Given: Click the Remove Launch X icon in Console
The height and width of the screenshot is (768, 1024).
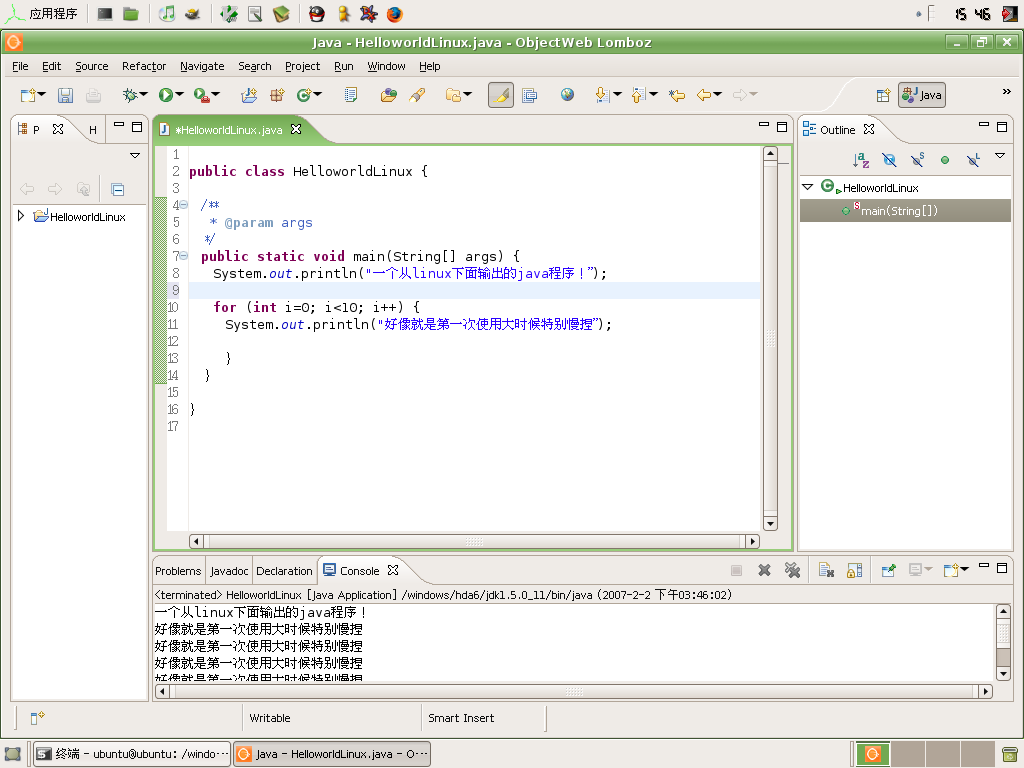Looking at the screenshot, I should [764, 570].
